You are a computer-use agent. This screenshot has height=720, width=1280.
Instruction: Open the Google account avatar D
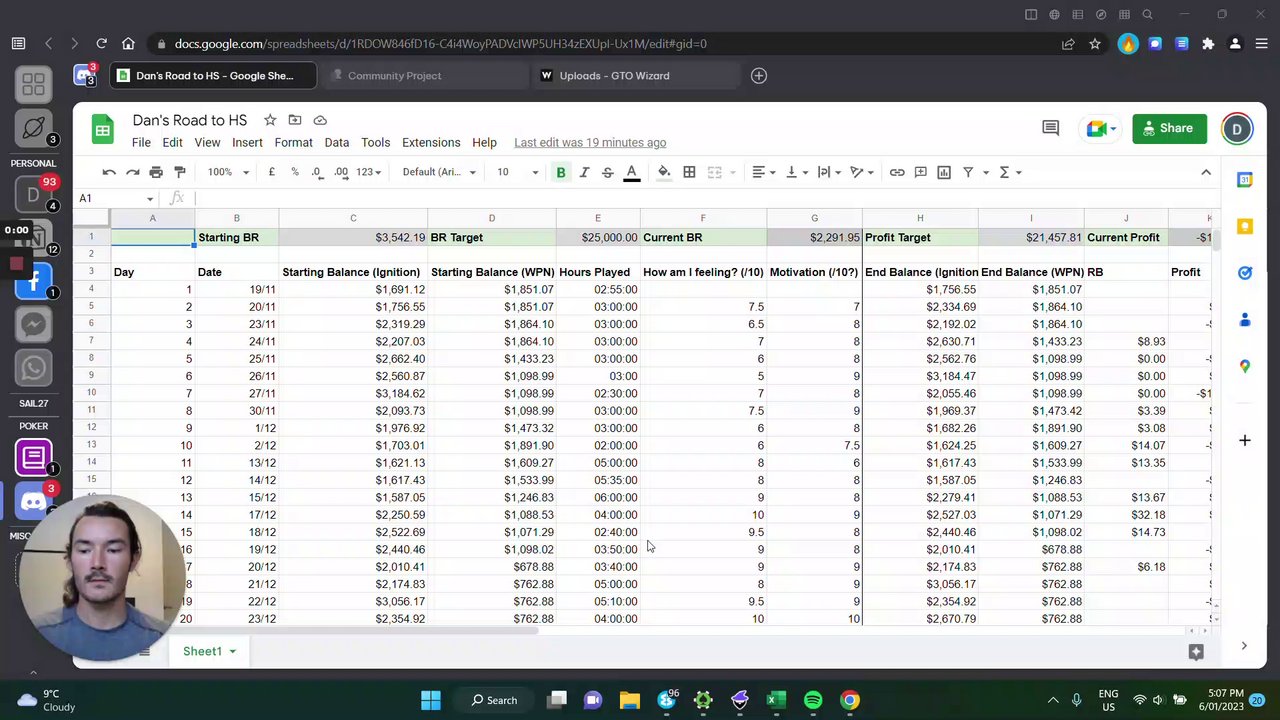[x=1237, y=128]
